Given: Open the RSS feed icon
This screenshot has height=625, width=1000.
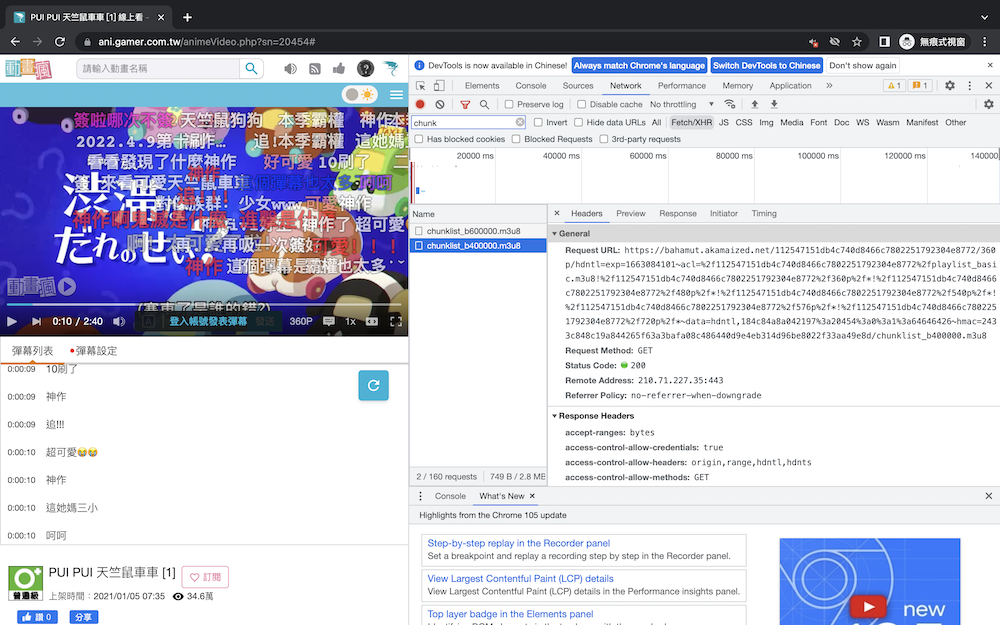Looking at the screenshot, I should point(314,68).
